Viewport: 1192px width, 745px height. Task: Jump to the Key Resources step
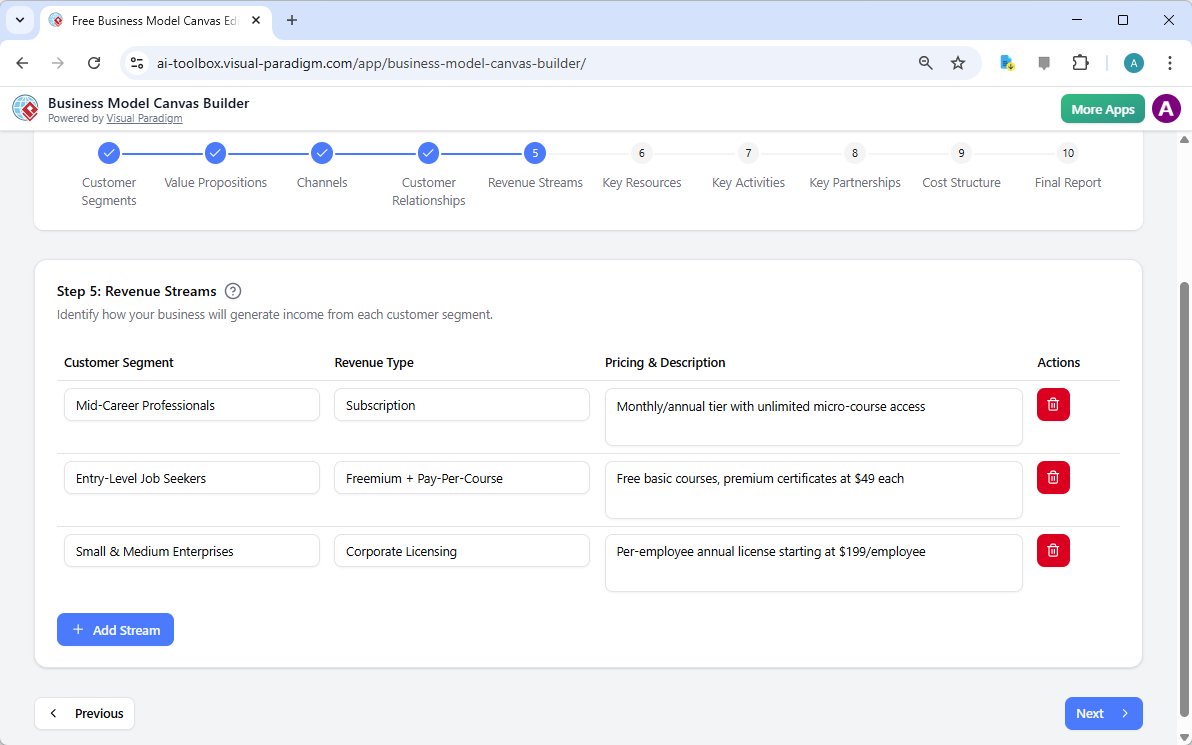tap(641, 153)
